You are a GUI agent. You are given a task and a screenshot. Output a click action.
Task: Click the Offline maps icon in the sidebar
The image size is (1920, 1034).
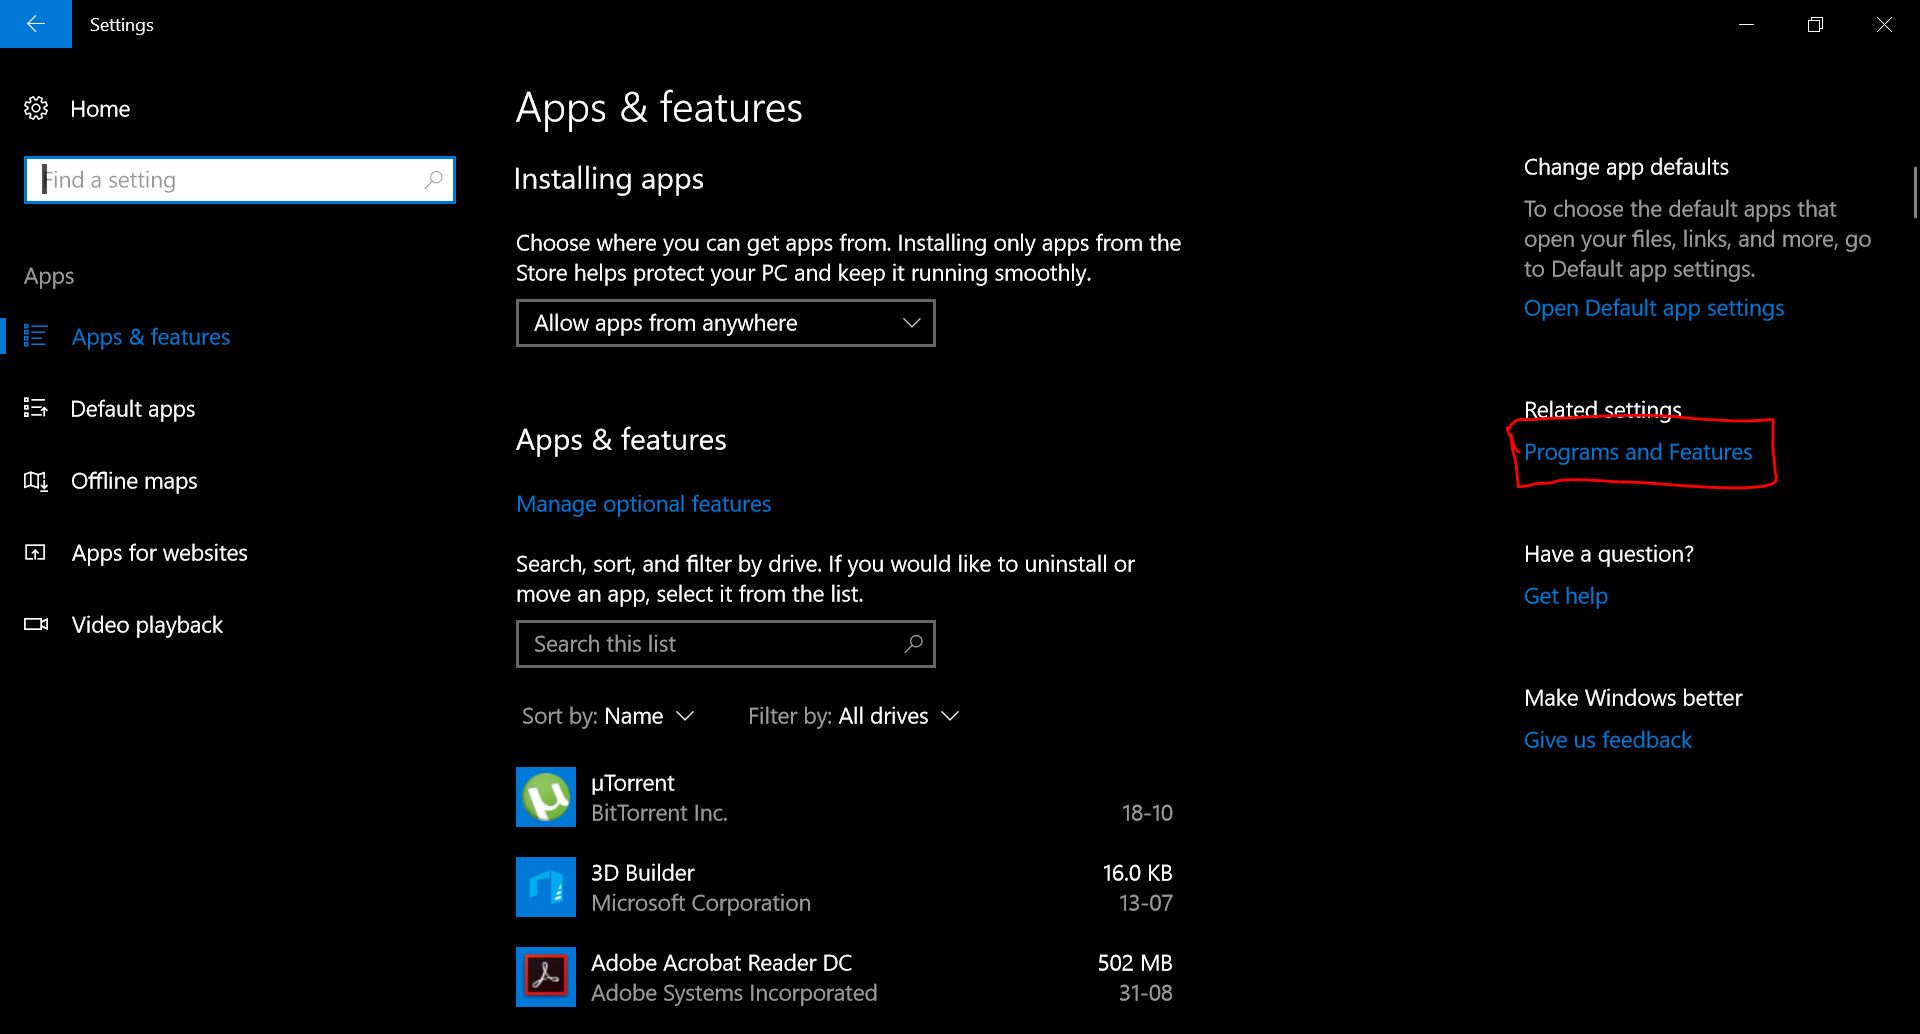coord(36,481)
